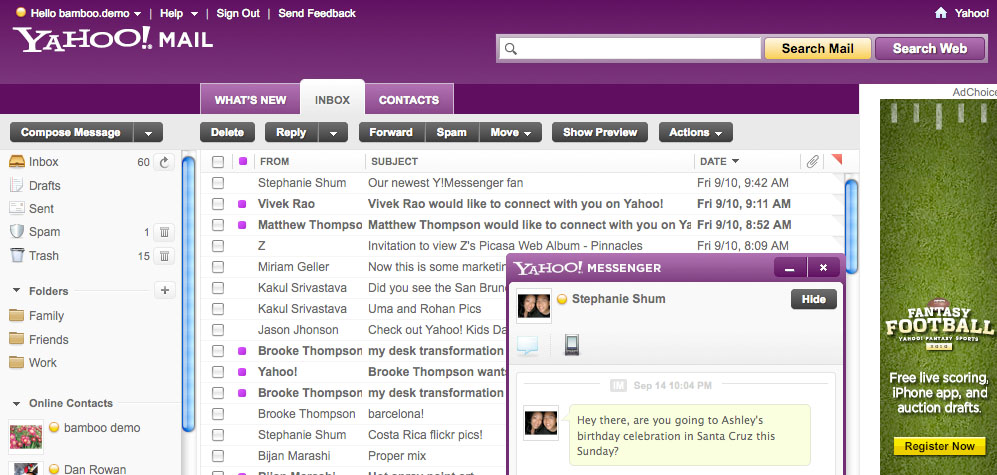This screenshot has width=997, height=475.
Task: Click the message list vertical scrollbar
Action: (x=851, y=210)
